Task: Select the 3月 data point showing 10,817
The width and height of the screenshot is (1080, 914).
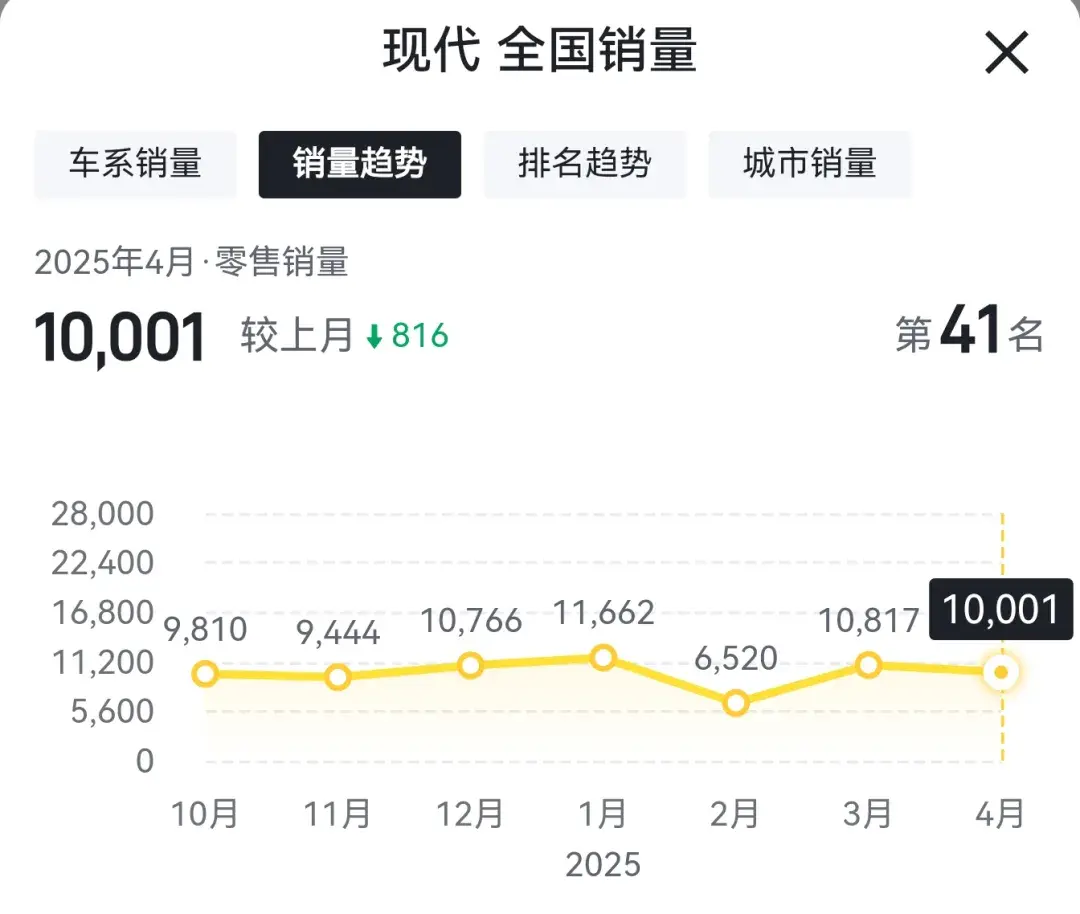Action: click(869, 665)
